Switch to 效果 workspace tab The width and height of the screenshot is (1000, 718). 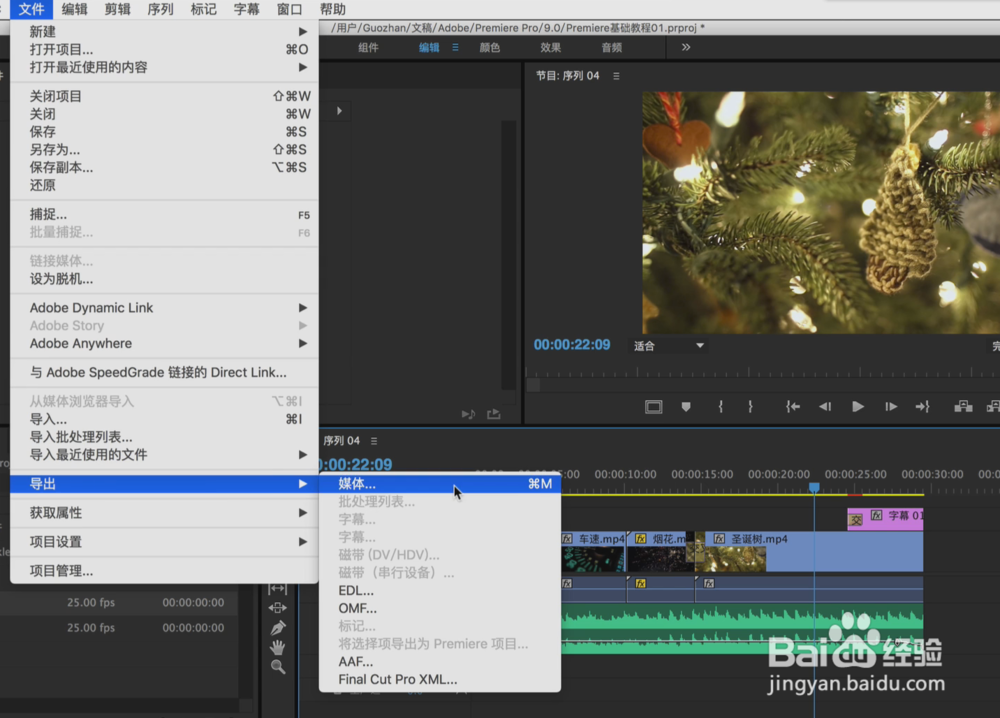(x=550, y=47)
